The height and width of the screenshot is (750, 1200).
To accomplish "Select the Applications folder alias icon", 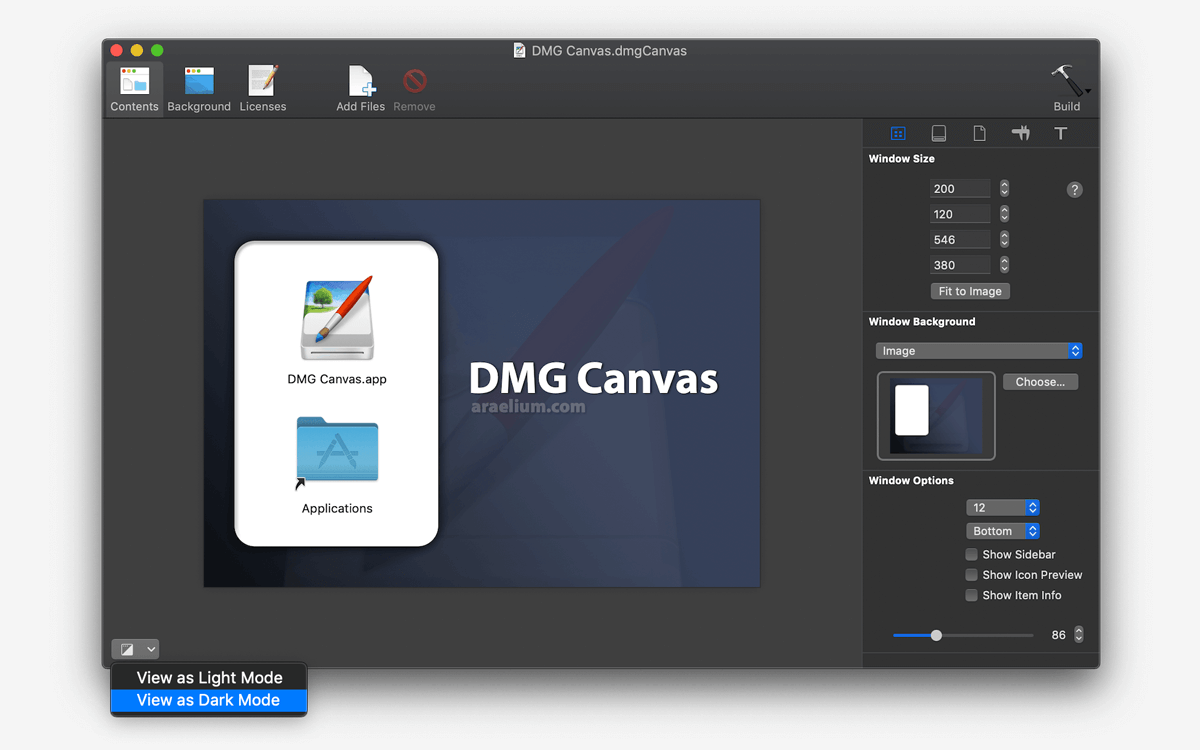I will (x=337, y=453).
